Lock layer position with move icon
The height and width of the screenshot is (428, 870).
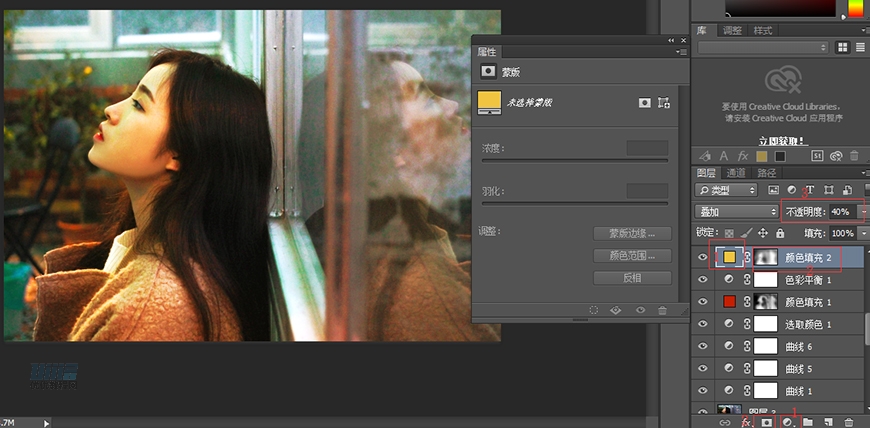coord(763,233)
